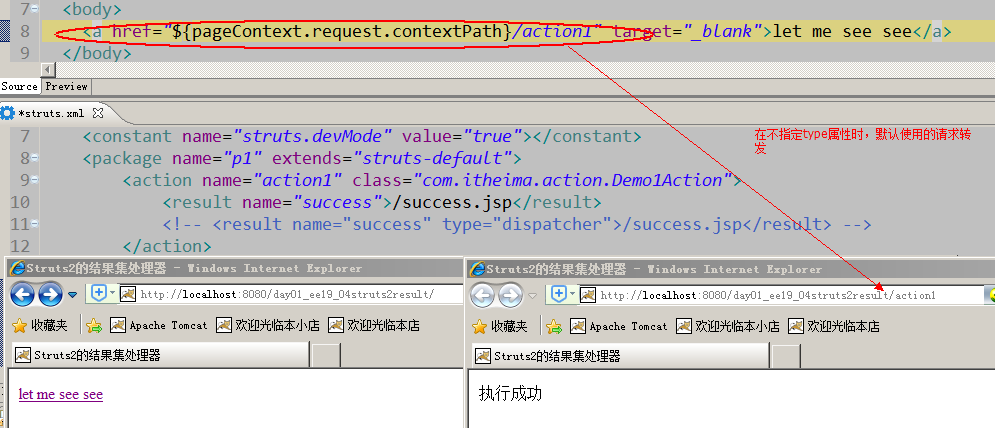995x428 pixels.
Task: Click favicon in left IE address bar
Action: pos(128,294)
